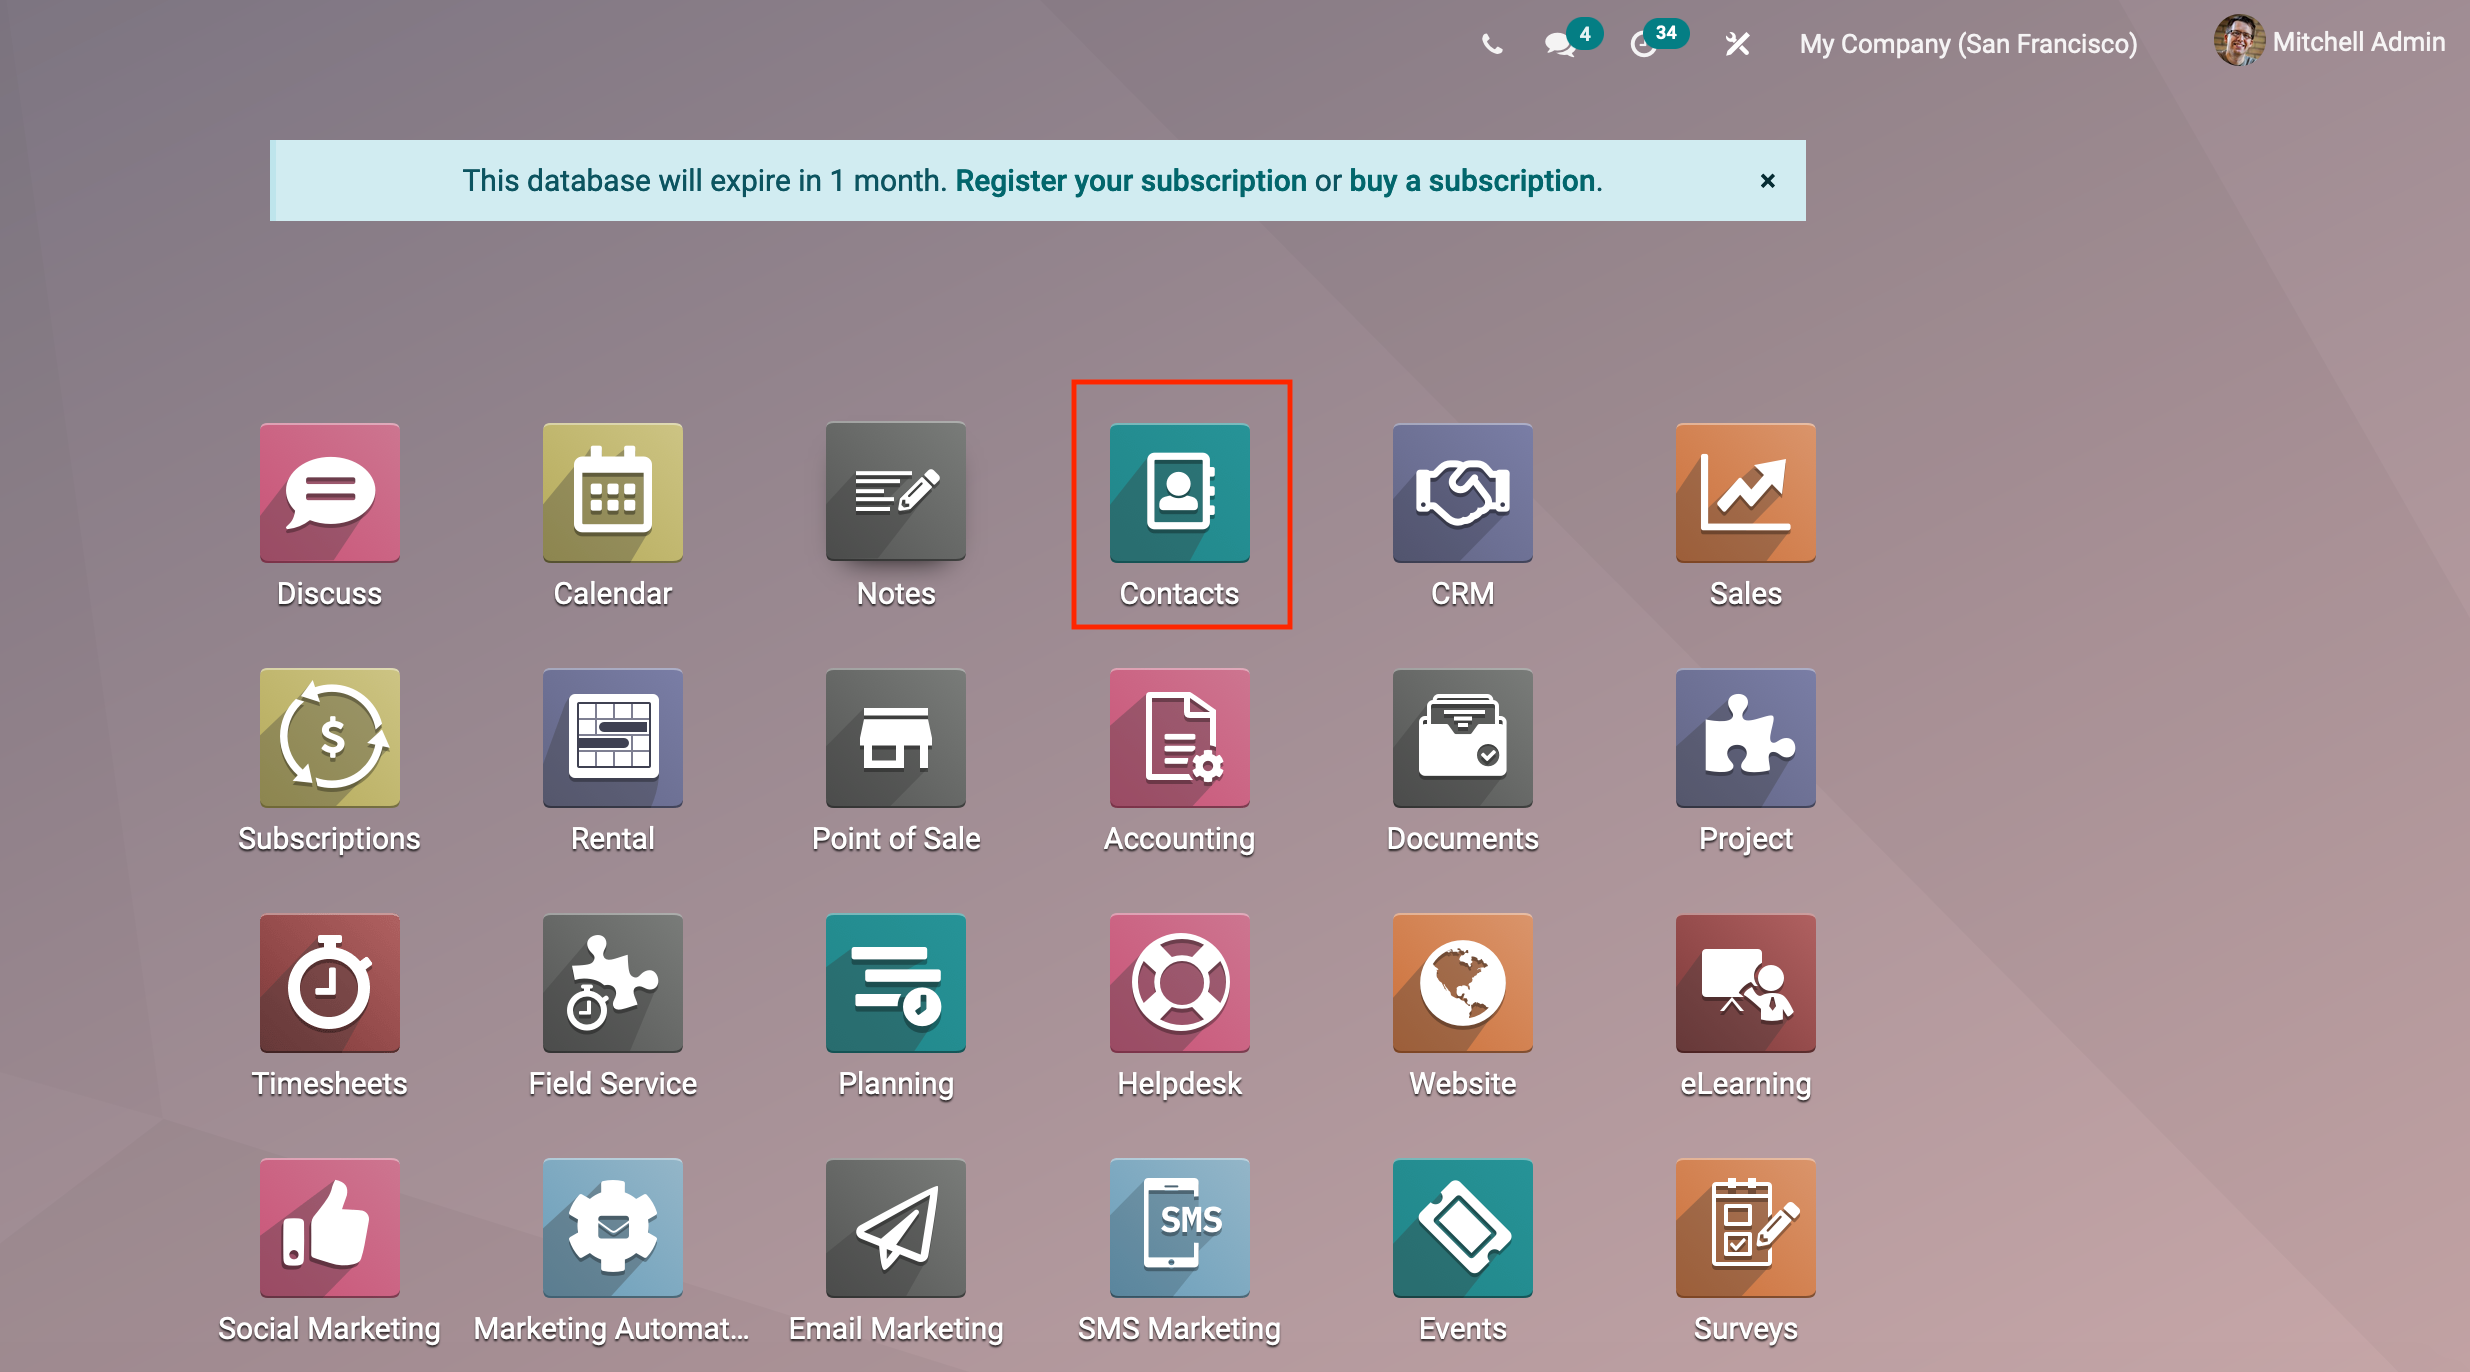Open the Contacts app
The width and height of the screenshot is (2470, 1372).
1180,493
